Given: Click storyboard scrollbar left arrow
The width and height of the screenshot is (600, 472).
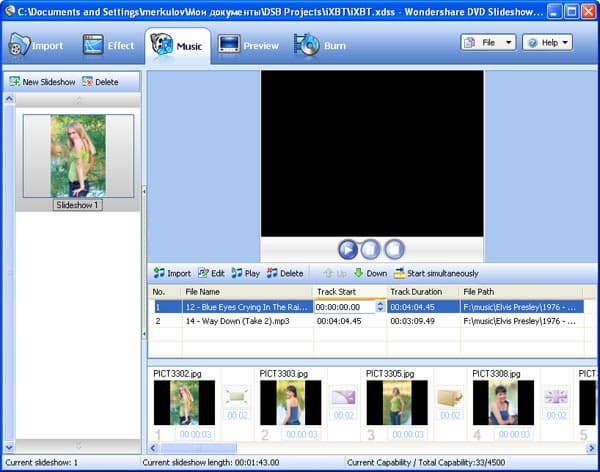Looking at the screenshot, I should point(153,448).
